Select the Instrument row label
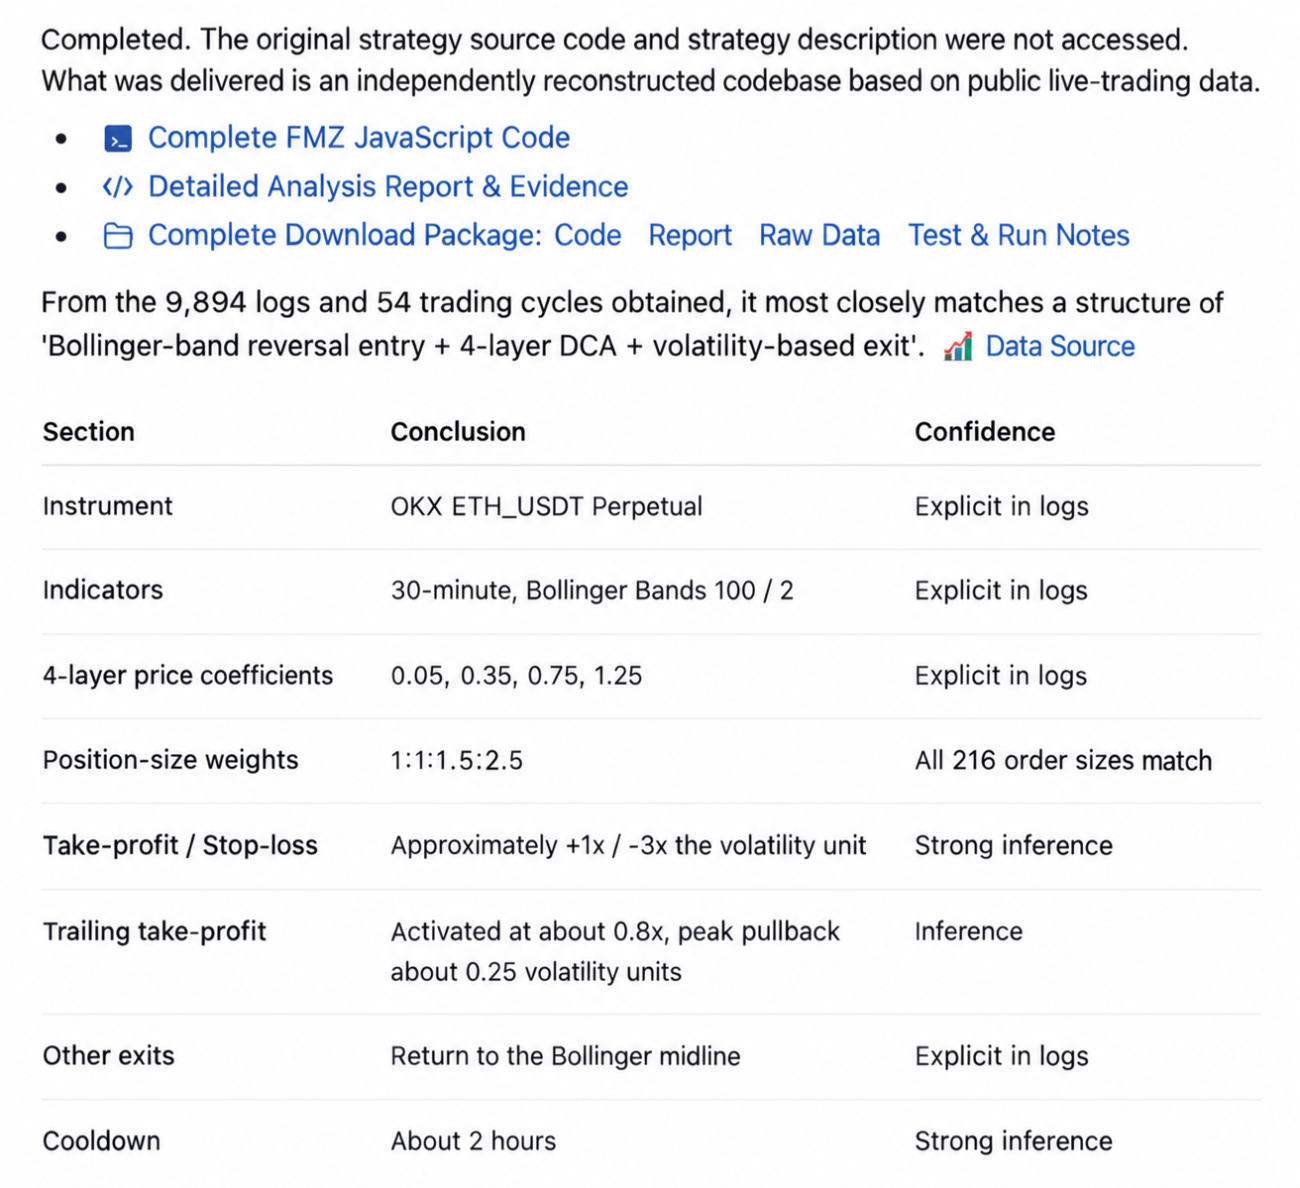Screen dimensions: 1300x1188 (107, 506)
